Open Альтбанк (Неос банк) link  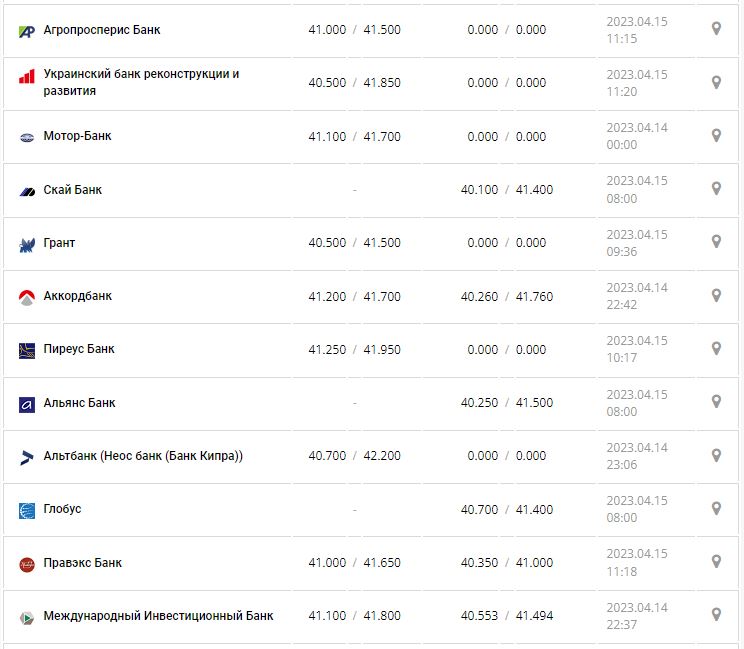click(x=143, y=456)
